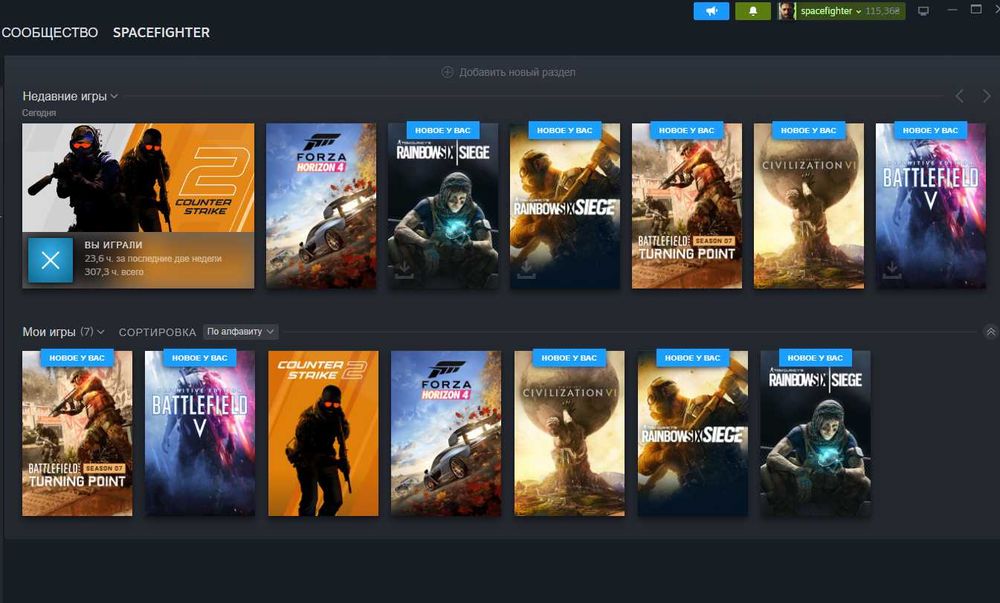
Task: Open the green notifications bell
Action: pyautogui.click(x=753, y=11)
